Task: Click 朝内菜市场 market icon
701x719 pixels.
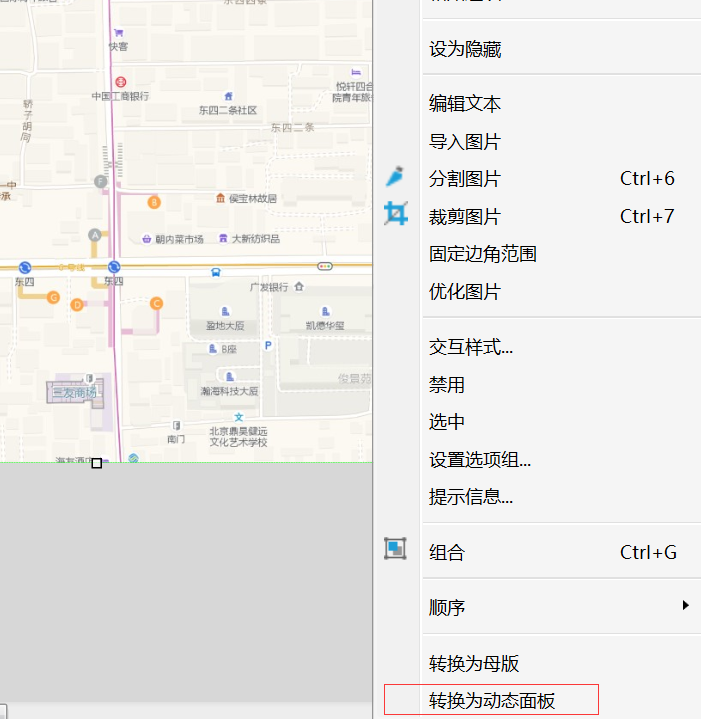Action: 146,239
